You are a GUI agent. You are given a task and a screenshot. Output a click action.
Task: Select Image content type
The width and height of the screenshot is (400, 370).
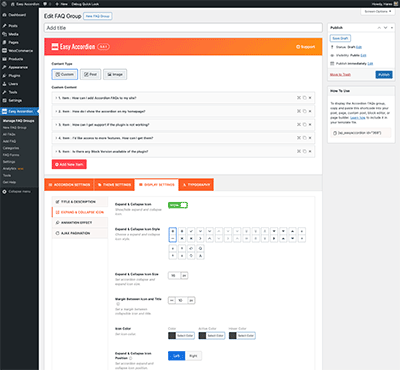115,74
